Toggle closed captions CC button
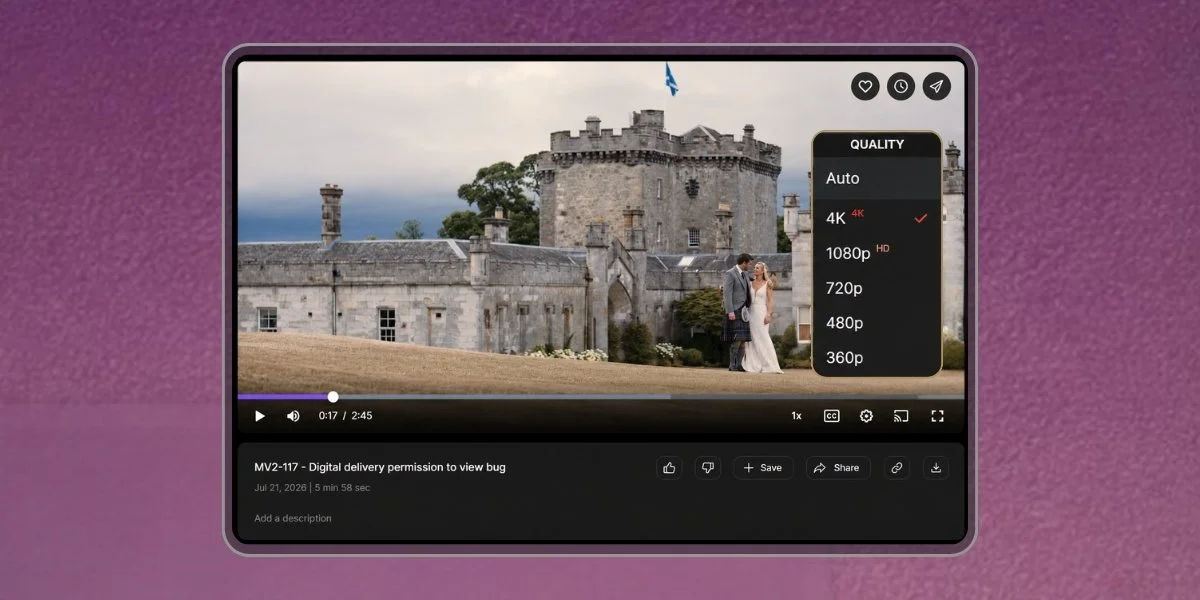Screen dimensions: 1200x600 831,416
